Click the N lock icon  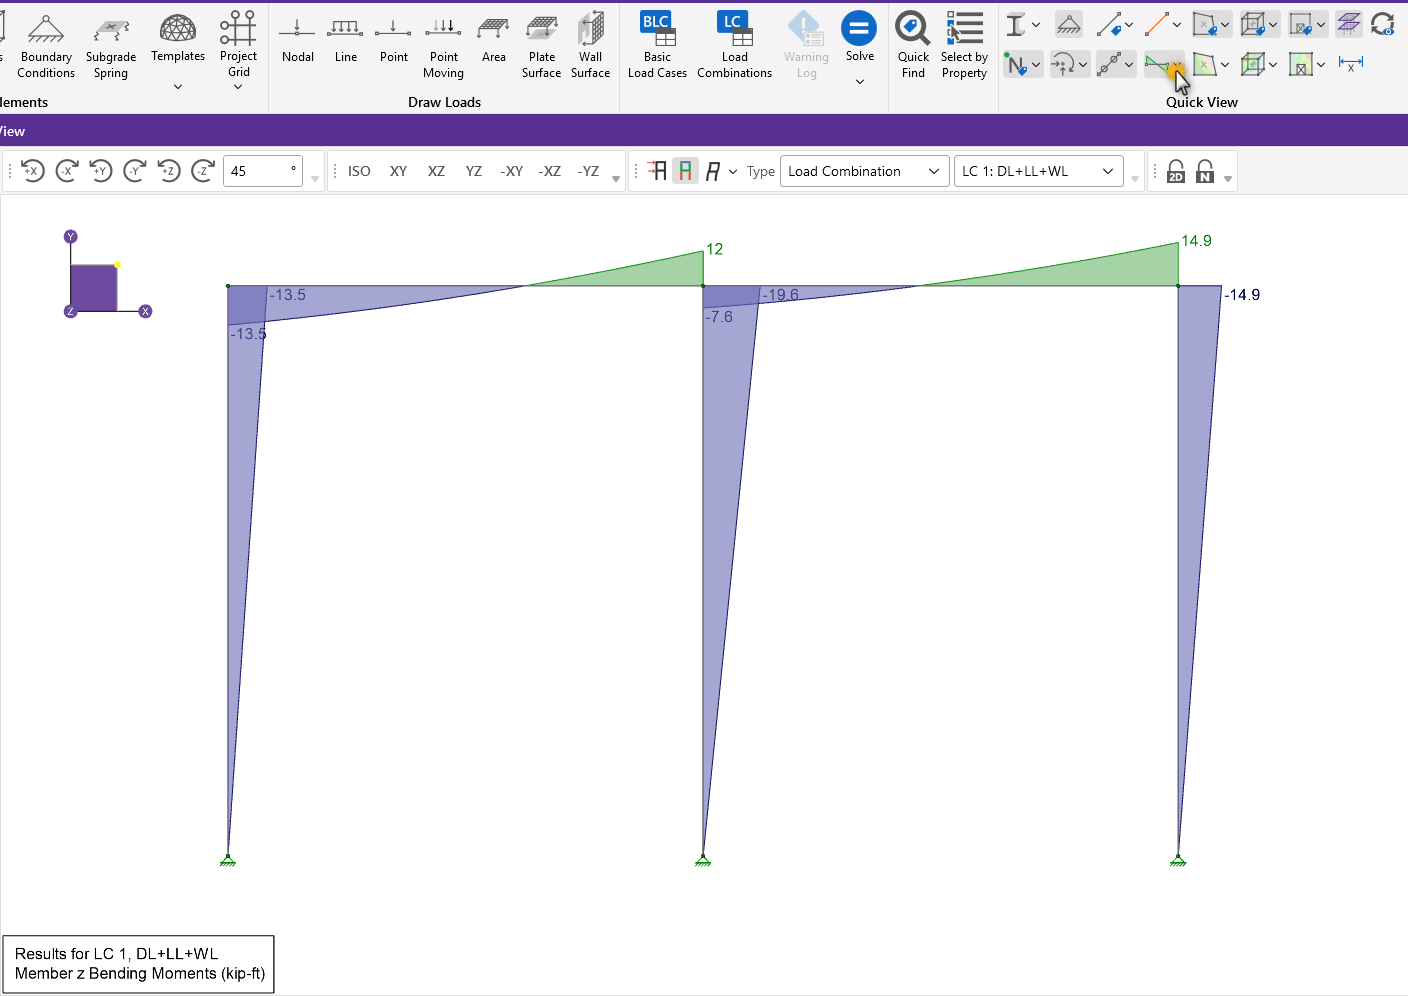[1205, 171]
